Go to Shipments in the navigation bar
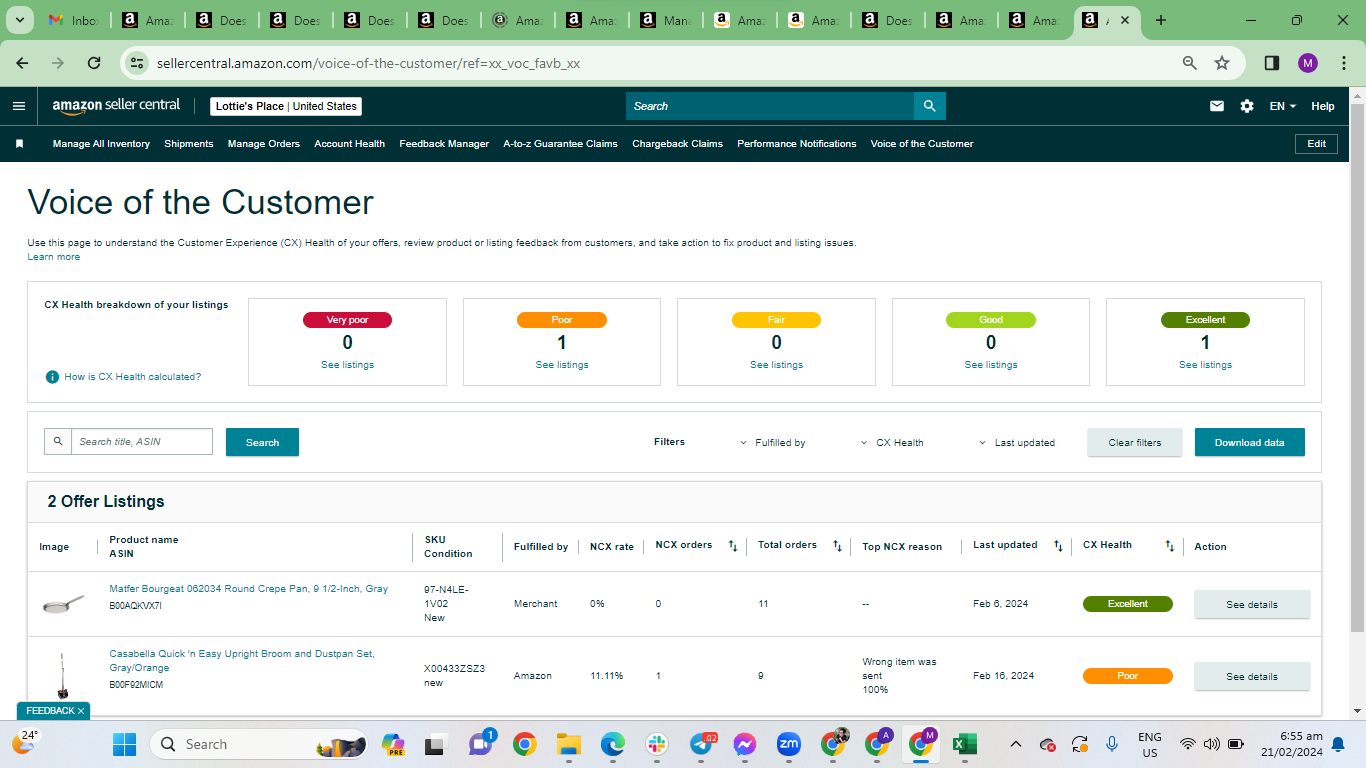1366x768 pixels. [x=189, y=144]
